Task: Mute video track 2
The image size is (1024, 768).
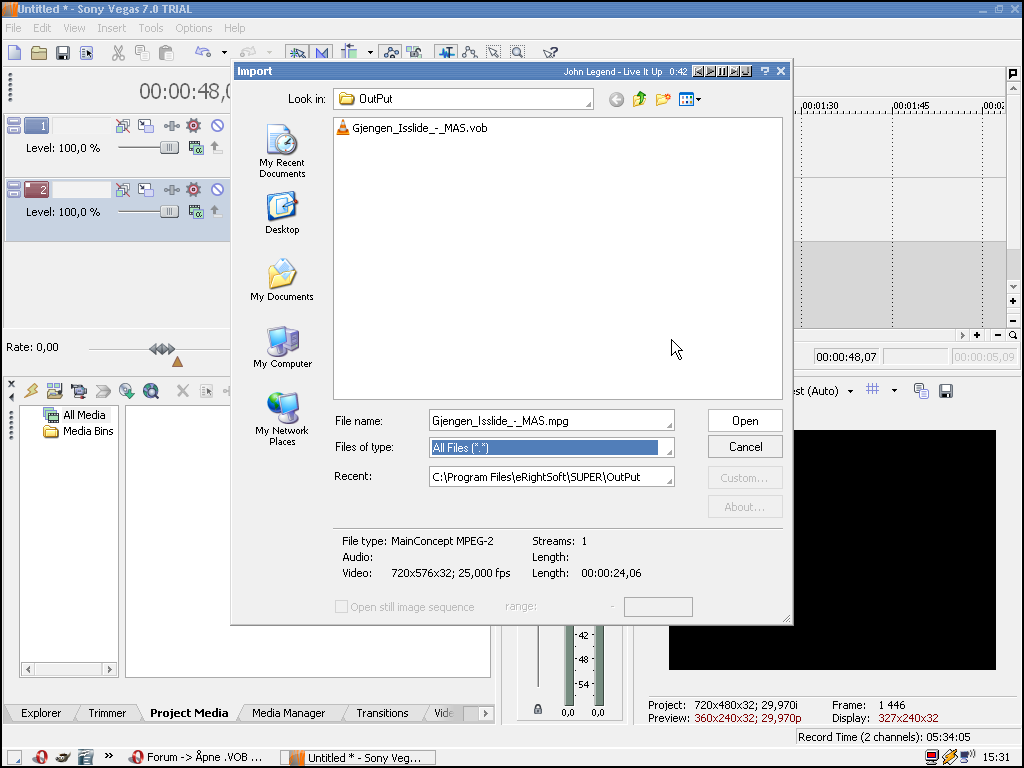Action: (217, 189)
